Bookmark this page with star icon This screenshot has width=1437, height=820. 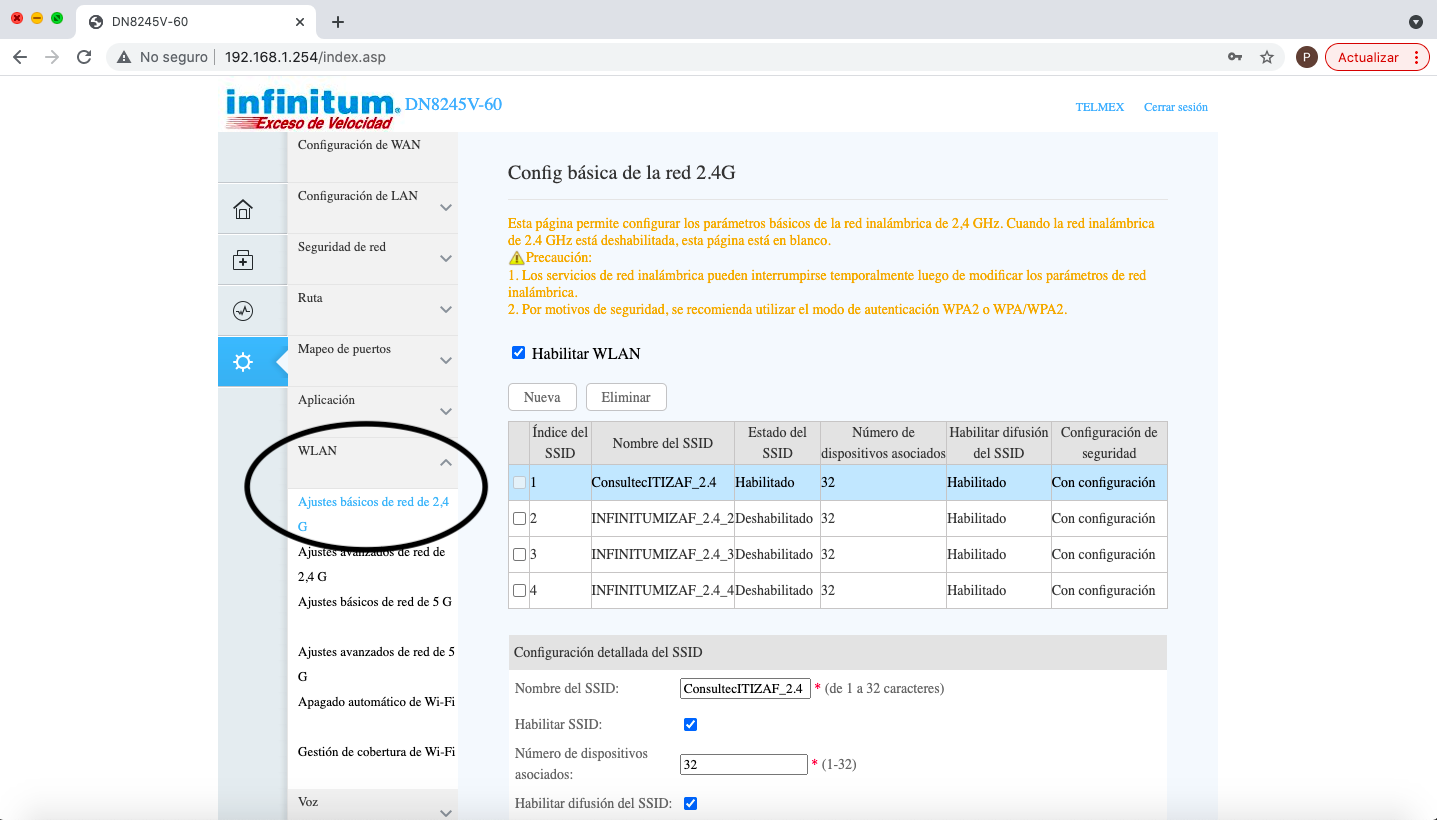point(1267,57)
